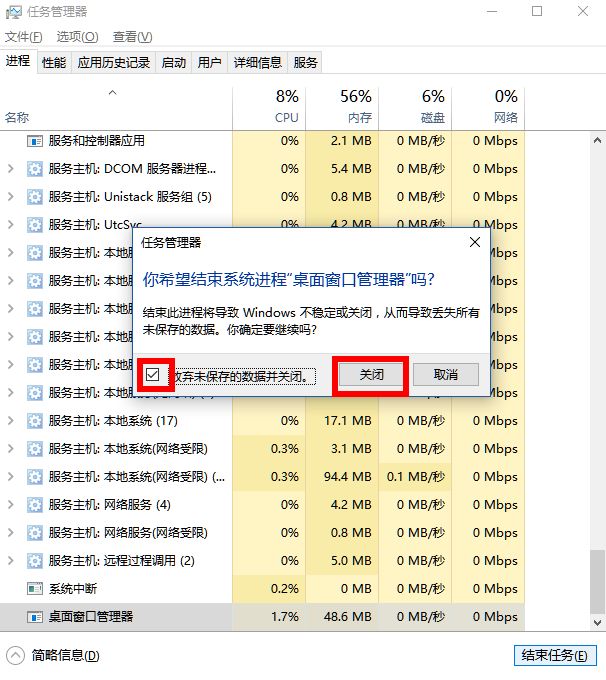Open the 查看 menu
This screenshot has width=606, height=680.
(132, 37)
